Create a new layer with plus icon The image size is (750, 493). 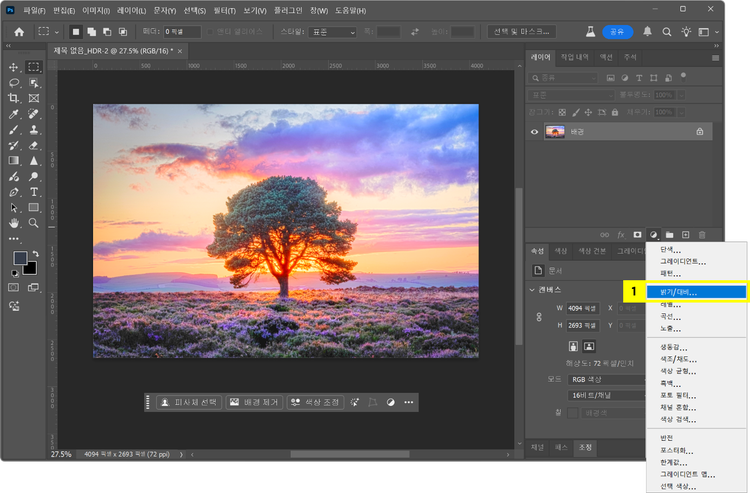point(685,234)
